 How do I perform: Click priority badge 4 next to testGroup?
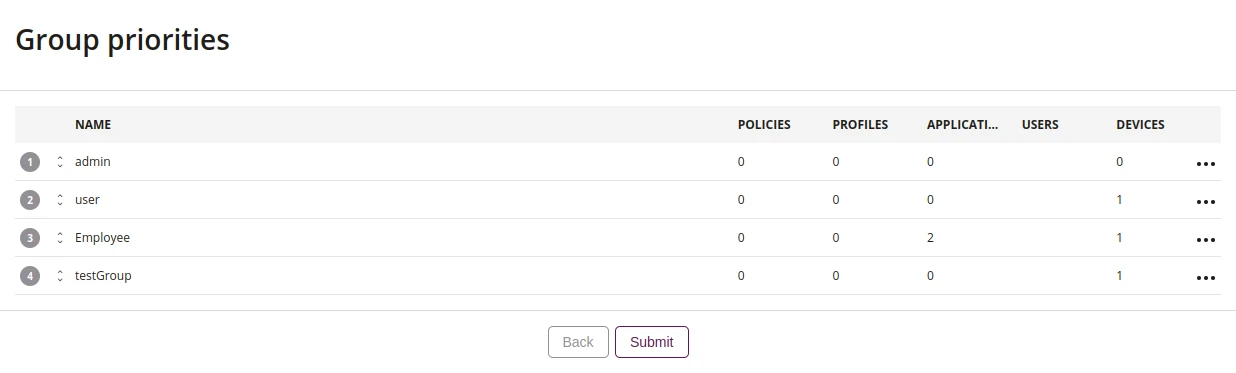[30, 276]
